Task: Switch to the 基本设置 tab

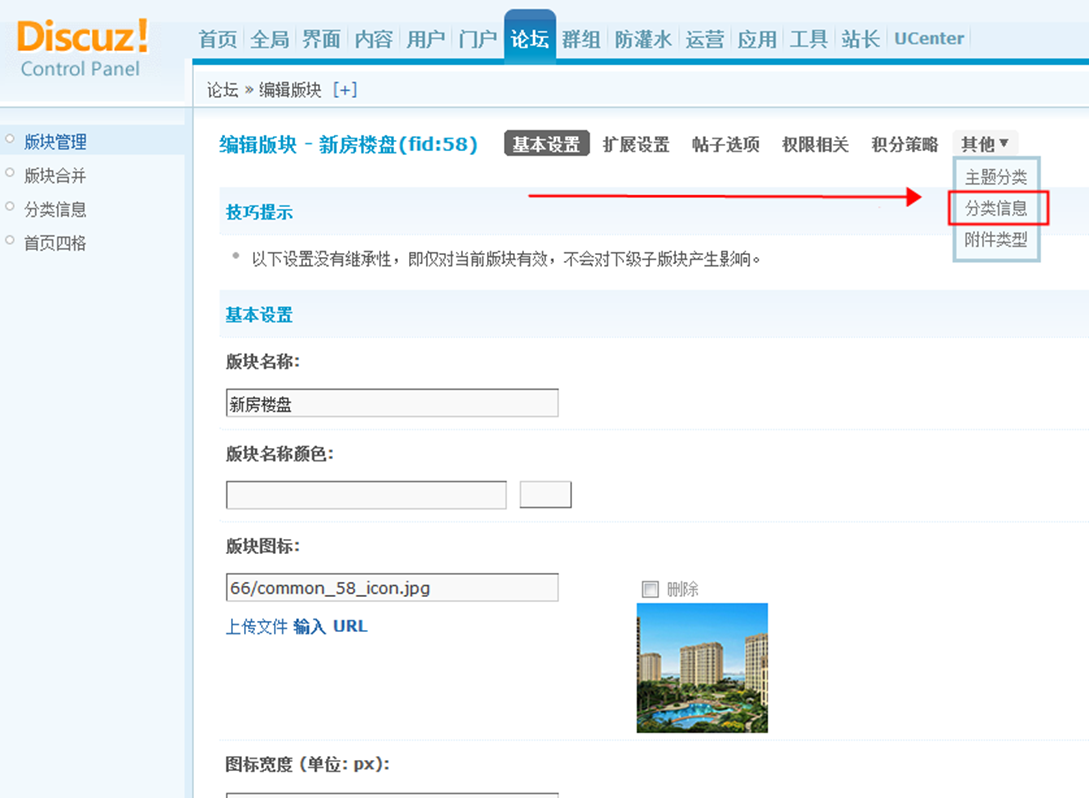Action: (x=547, y=144)
